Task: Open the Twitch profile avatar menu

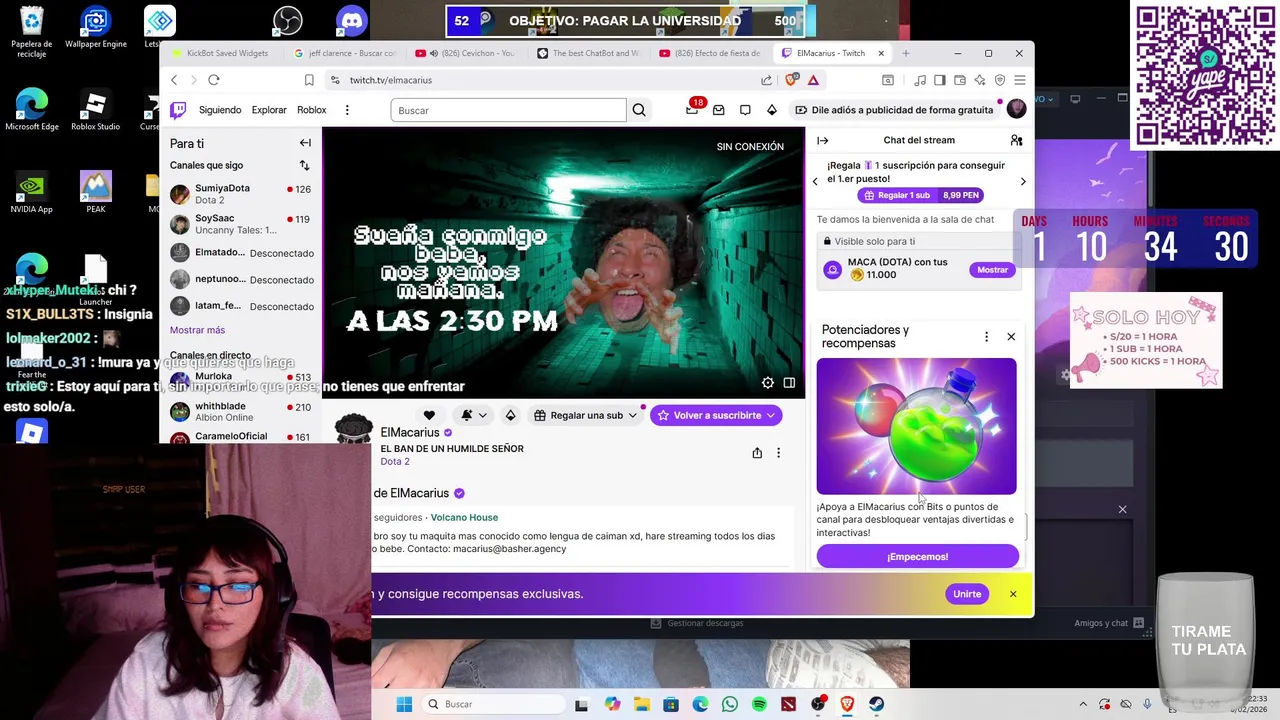Action: click(x=1017, y=109)
